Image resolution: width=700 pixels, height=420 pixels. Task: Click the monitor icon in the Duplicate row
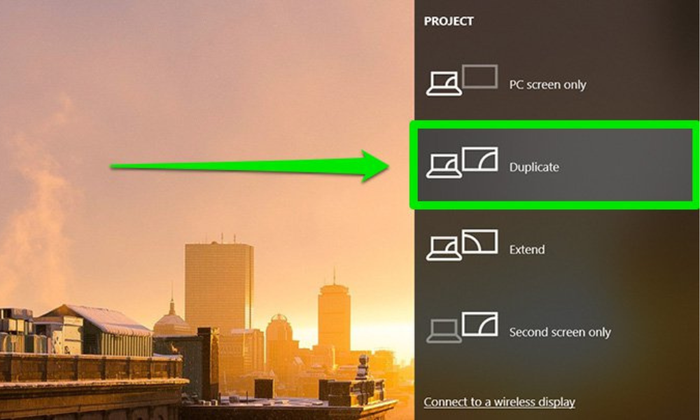480,159
